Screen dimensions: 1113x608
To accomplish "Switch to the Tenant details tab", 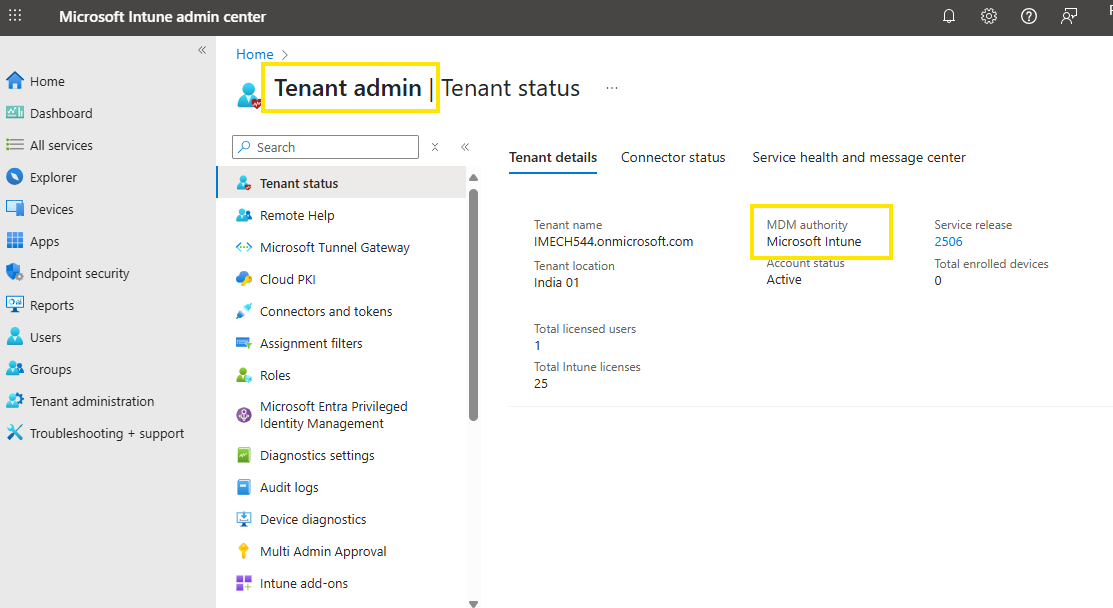I will pos(553,157).
